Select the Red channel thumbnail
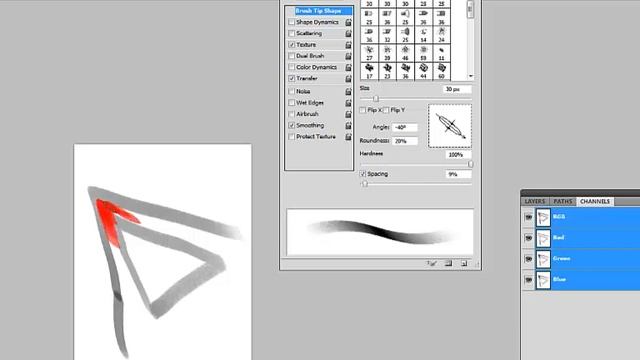The width and height of the screenshot is (640, 360). [x=543, y=238]
